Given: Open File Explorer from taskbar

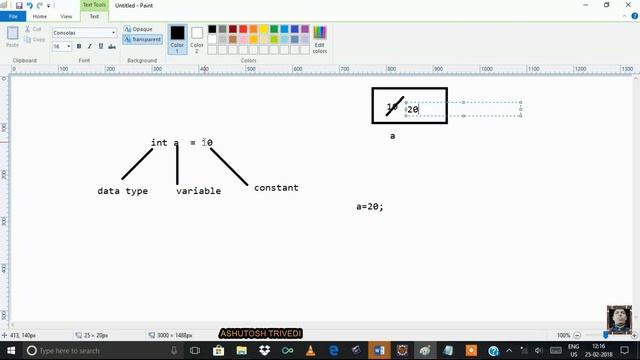Looking at the screenshot, I should pos(242,351).
